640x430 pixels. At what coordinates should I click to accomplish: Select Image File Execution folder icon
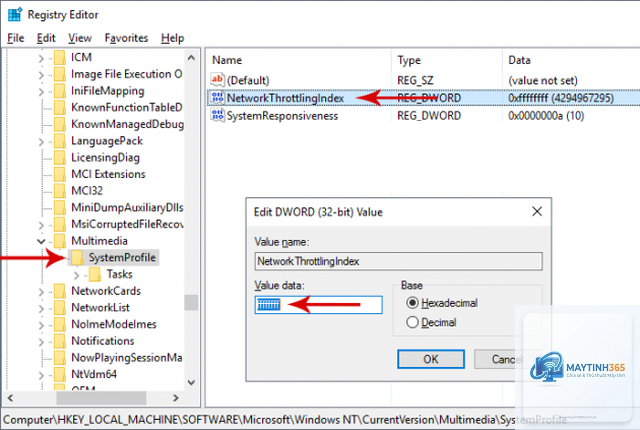pyautogui.click(x=60, y=74)
